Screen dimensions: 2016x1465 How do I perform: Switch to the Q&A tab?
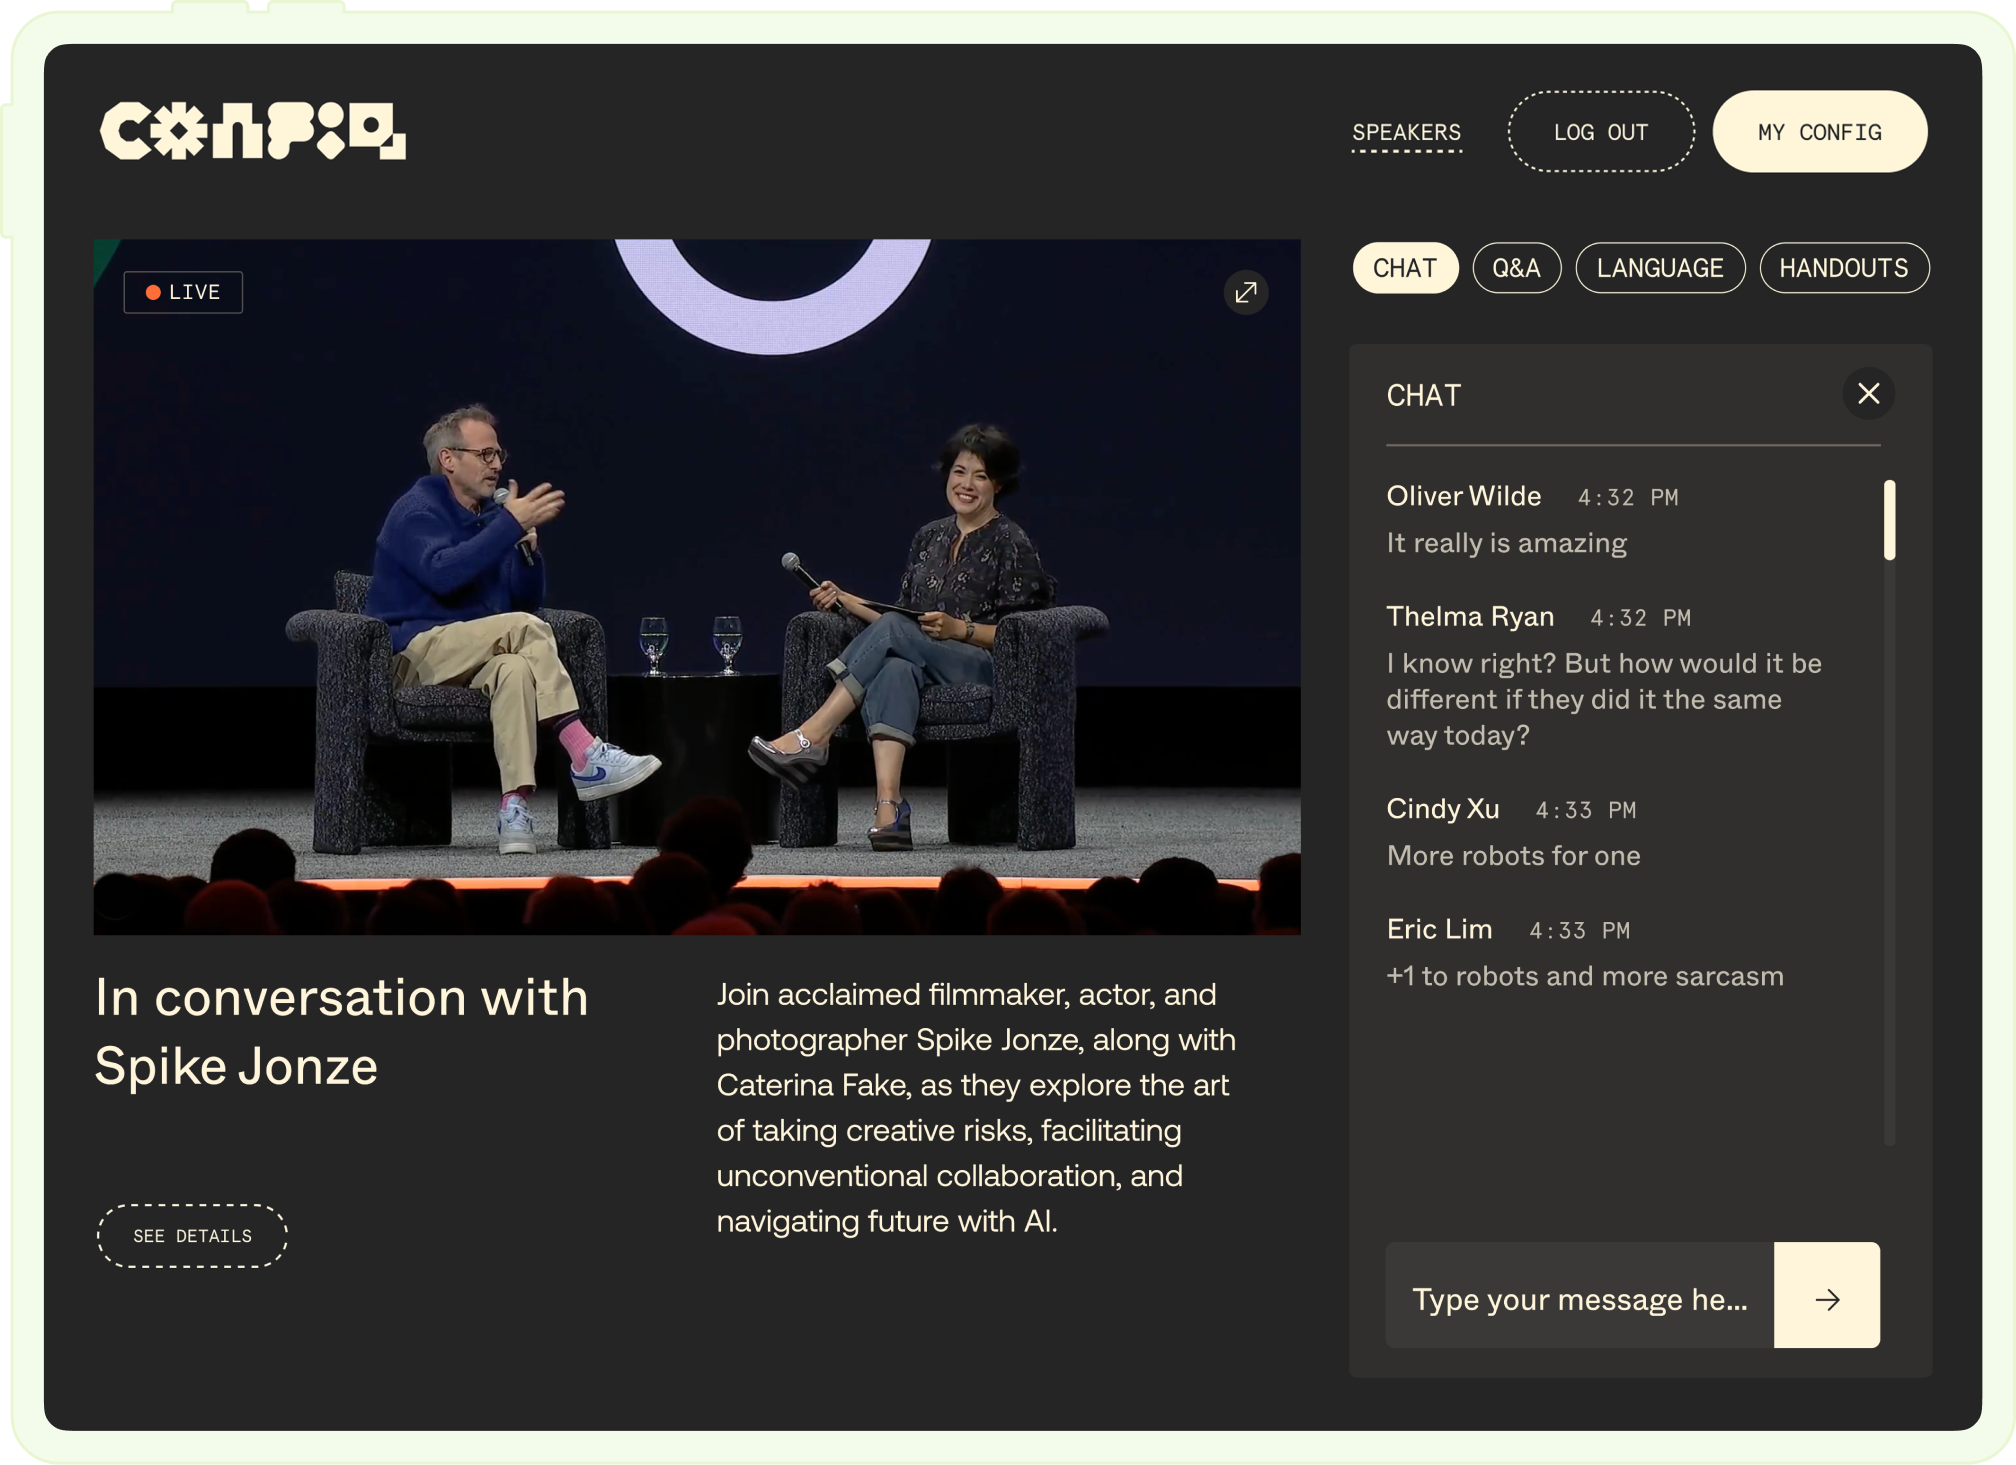(1516, 268)
